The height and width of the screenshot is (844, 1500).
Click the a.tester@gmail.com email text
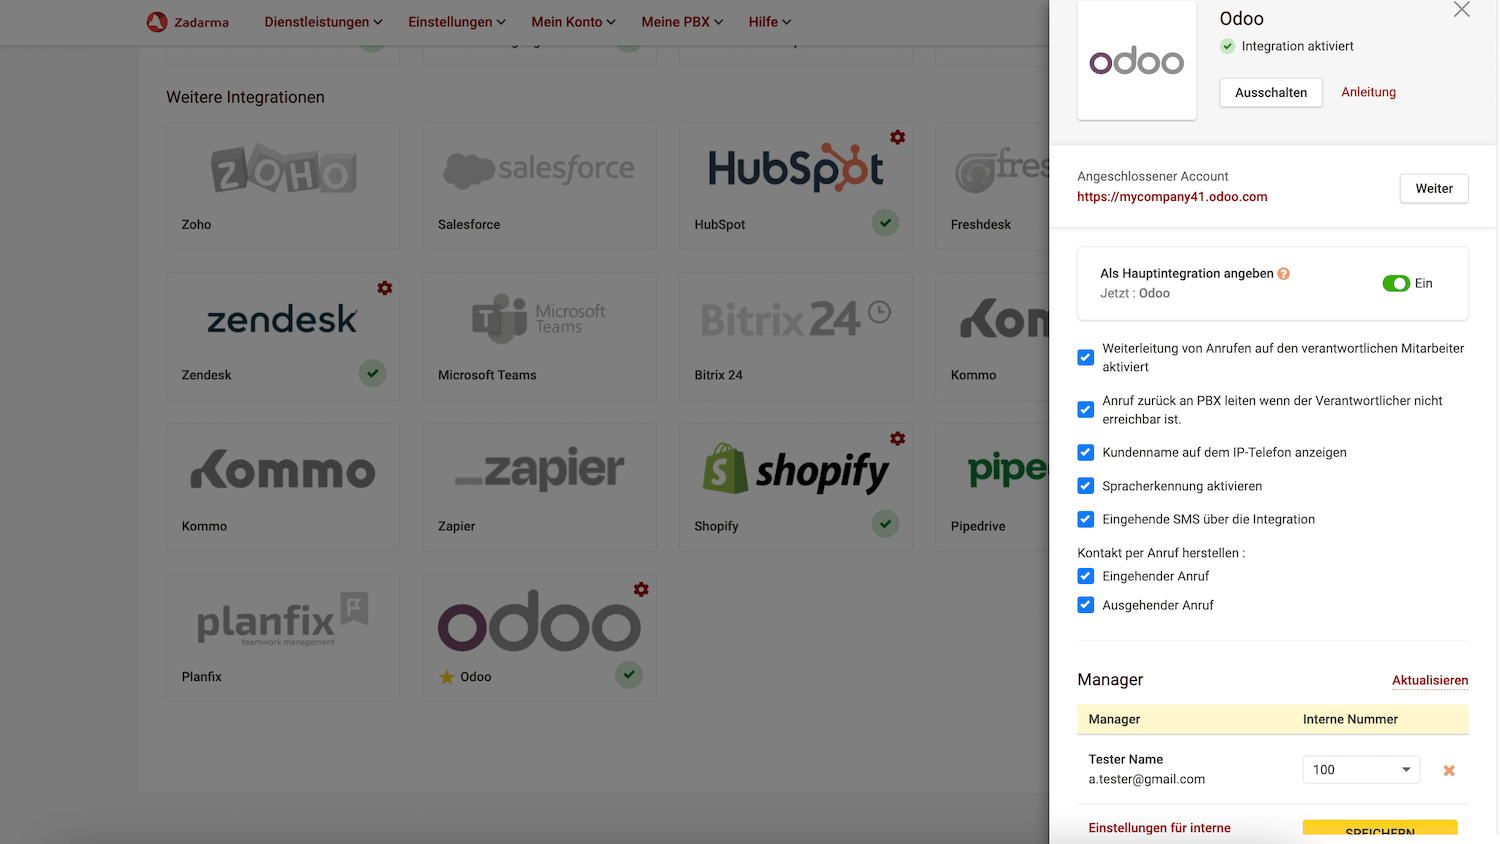pyautogui.click(x=1146, y=780)
